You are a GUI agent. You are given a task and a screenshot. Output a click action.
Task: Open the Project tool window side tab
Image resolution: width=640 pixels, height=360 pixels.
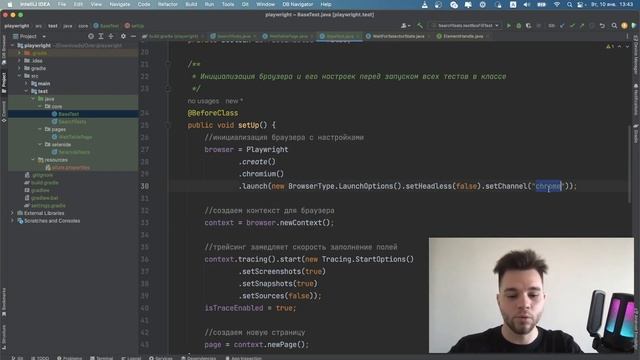point(4,82)
